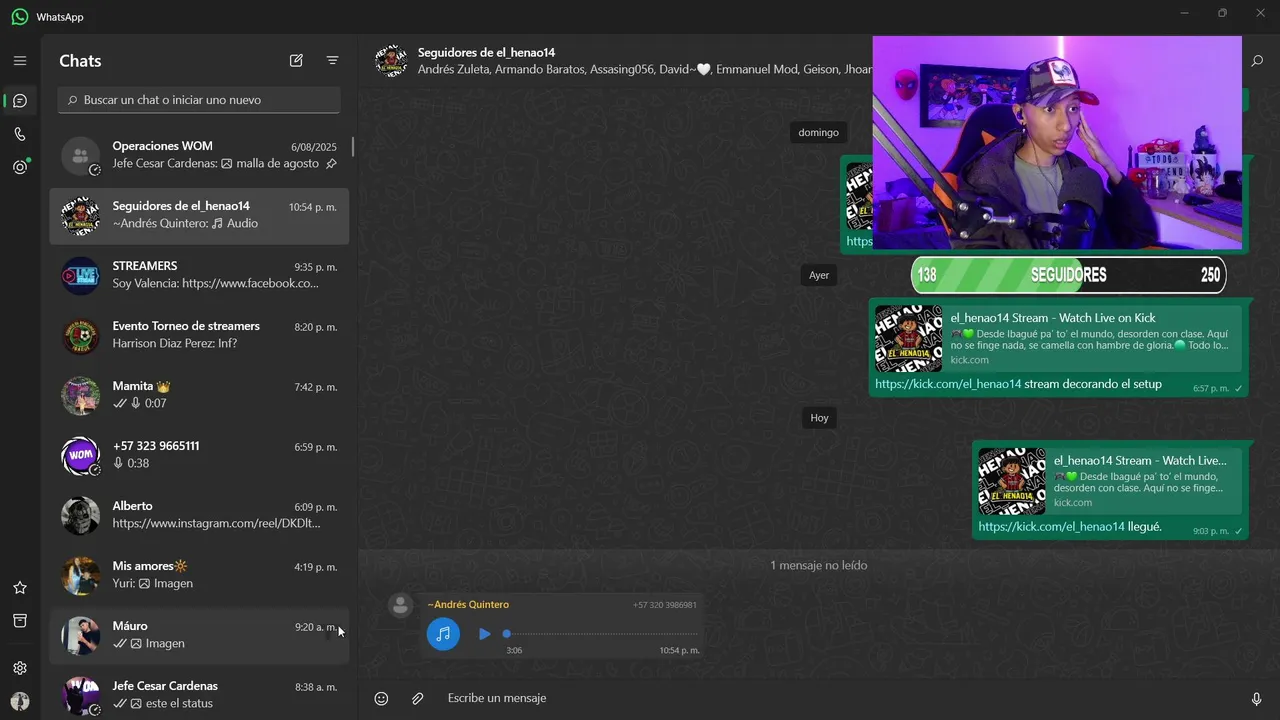This screenshot has width=1280, height=720.
Task: Click the pin icon on Operaciones WOM
Action: 332,164
